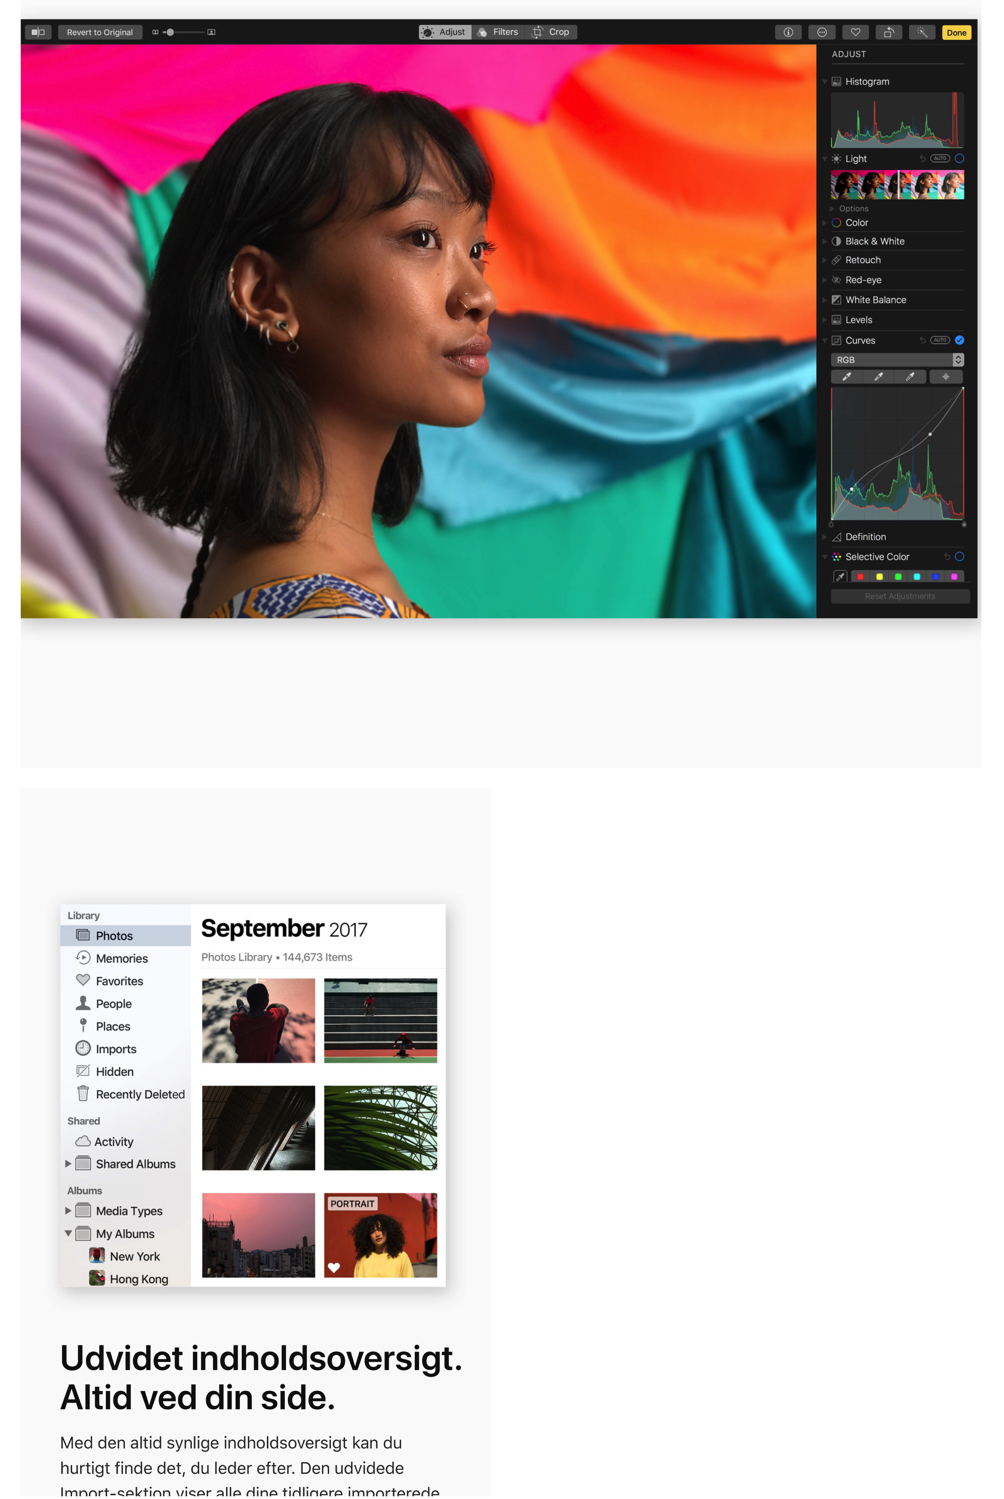Collapse the Light section triangle
The image size is (1004, 1499).
point(825,159)
